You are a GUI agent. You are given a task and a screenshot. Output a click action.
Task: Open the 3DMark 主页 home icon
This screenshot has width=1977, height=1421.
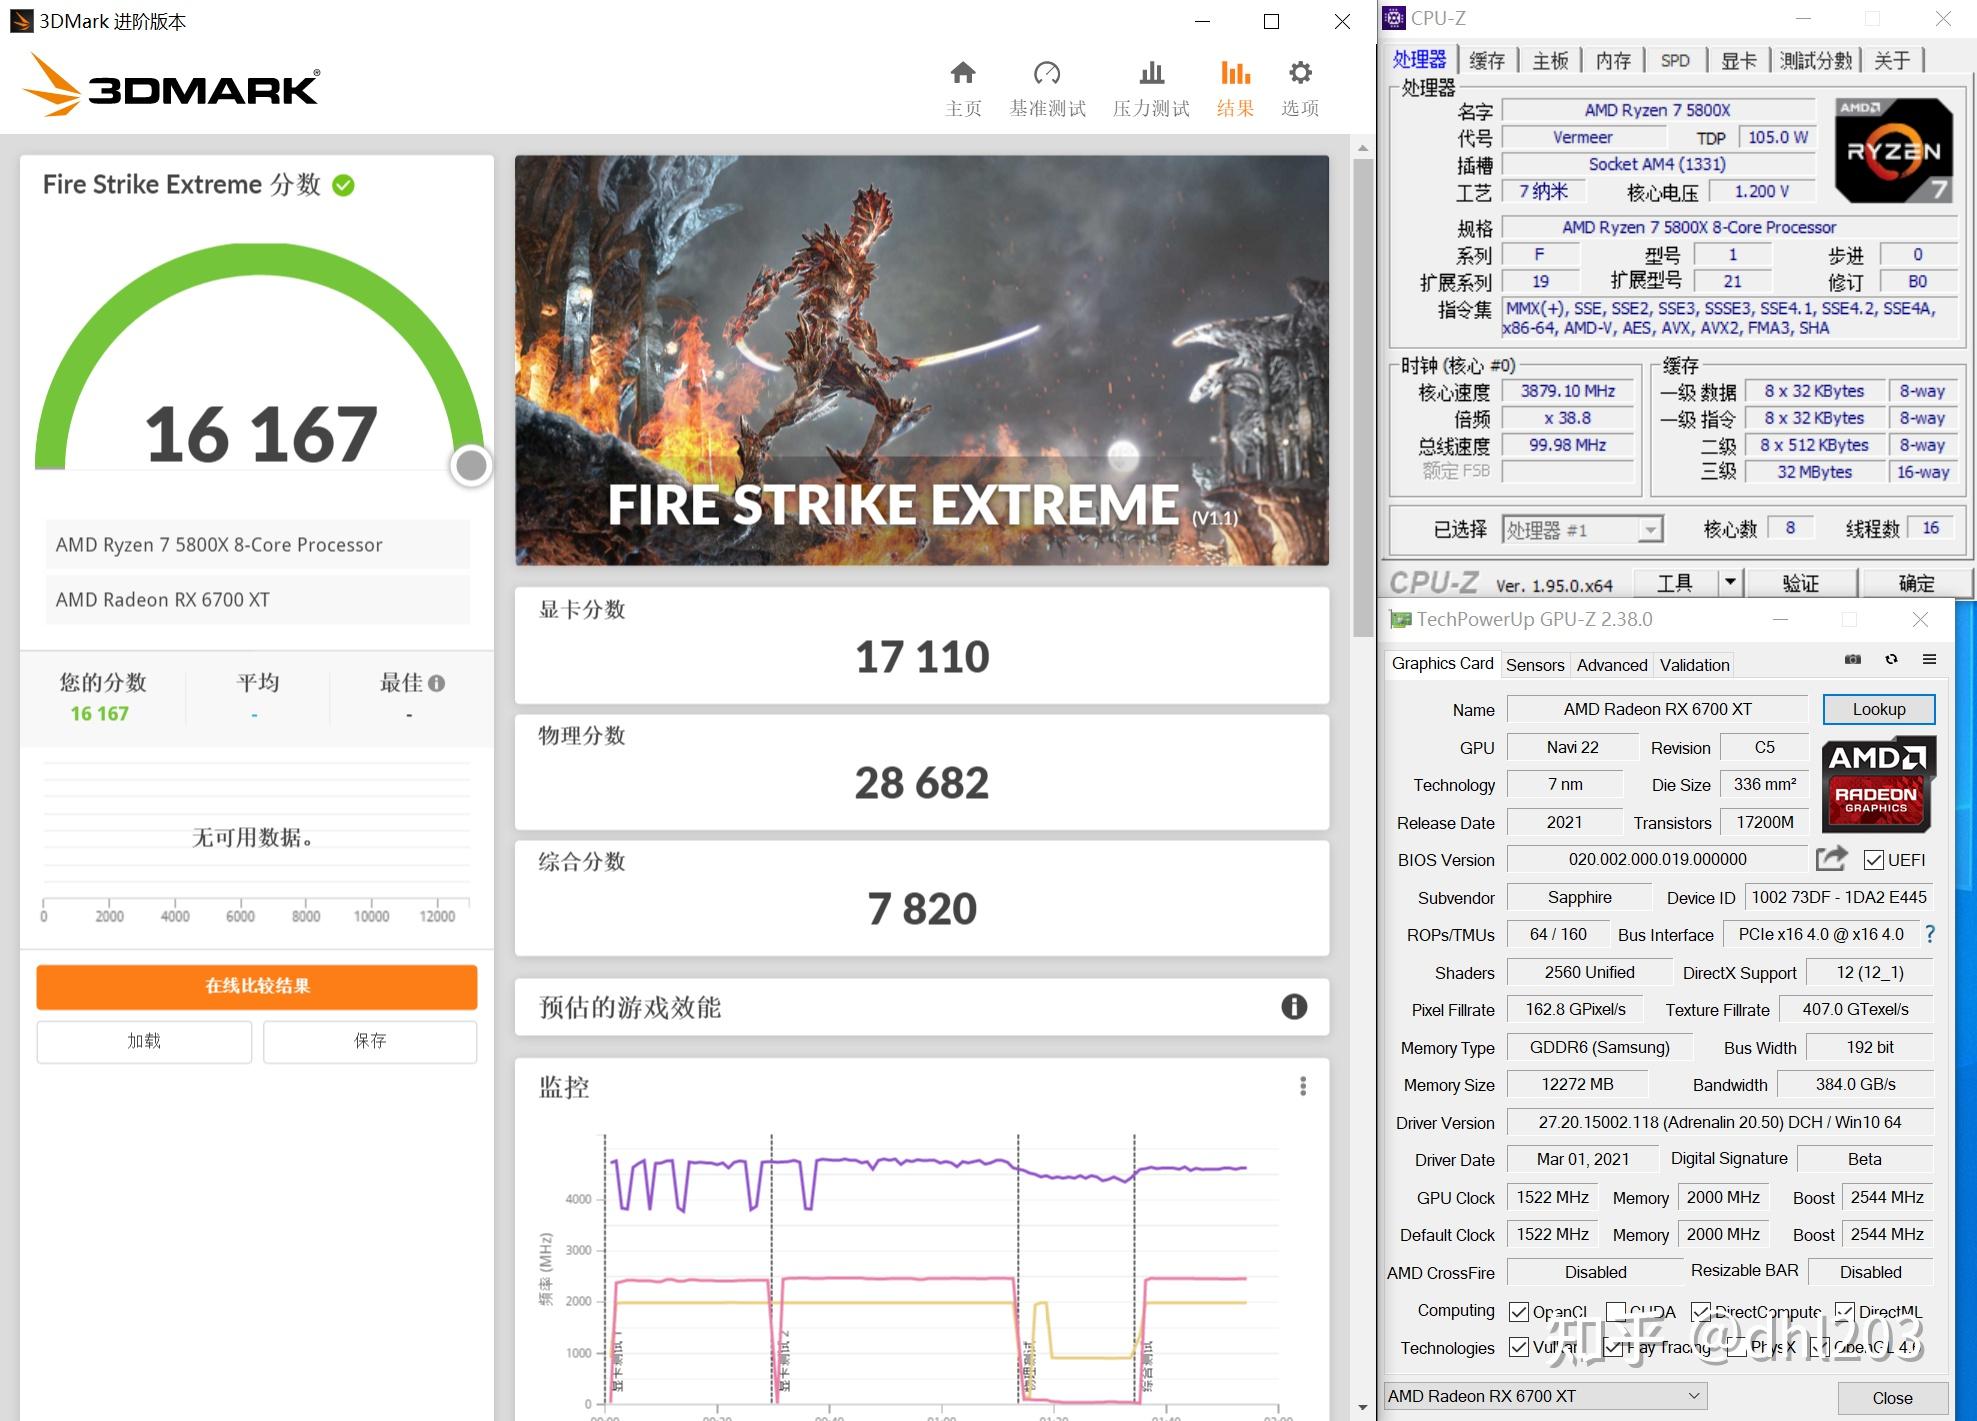[962, 73]
